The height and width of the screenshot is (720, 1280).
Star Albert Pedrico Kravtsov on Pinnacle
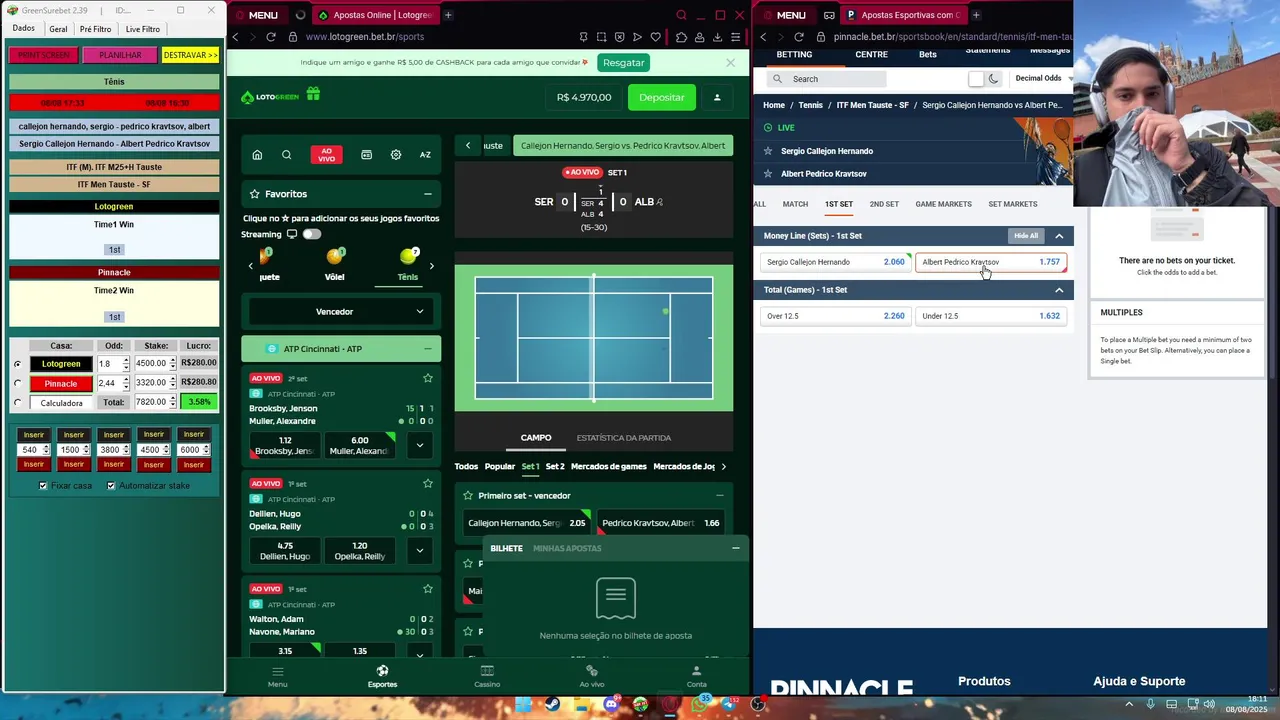768,174
